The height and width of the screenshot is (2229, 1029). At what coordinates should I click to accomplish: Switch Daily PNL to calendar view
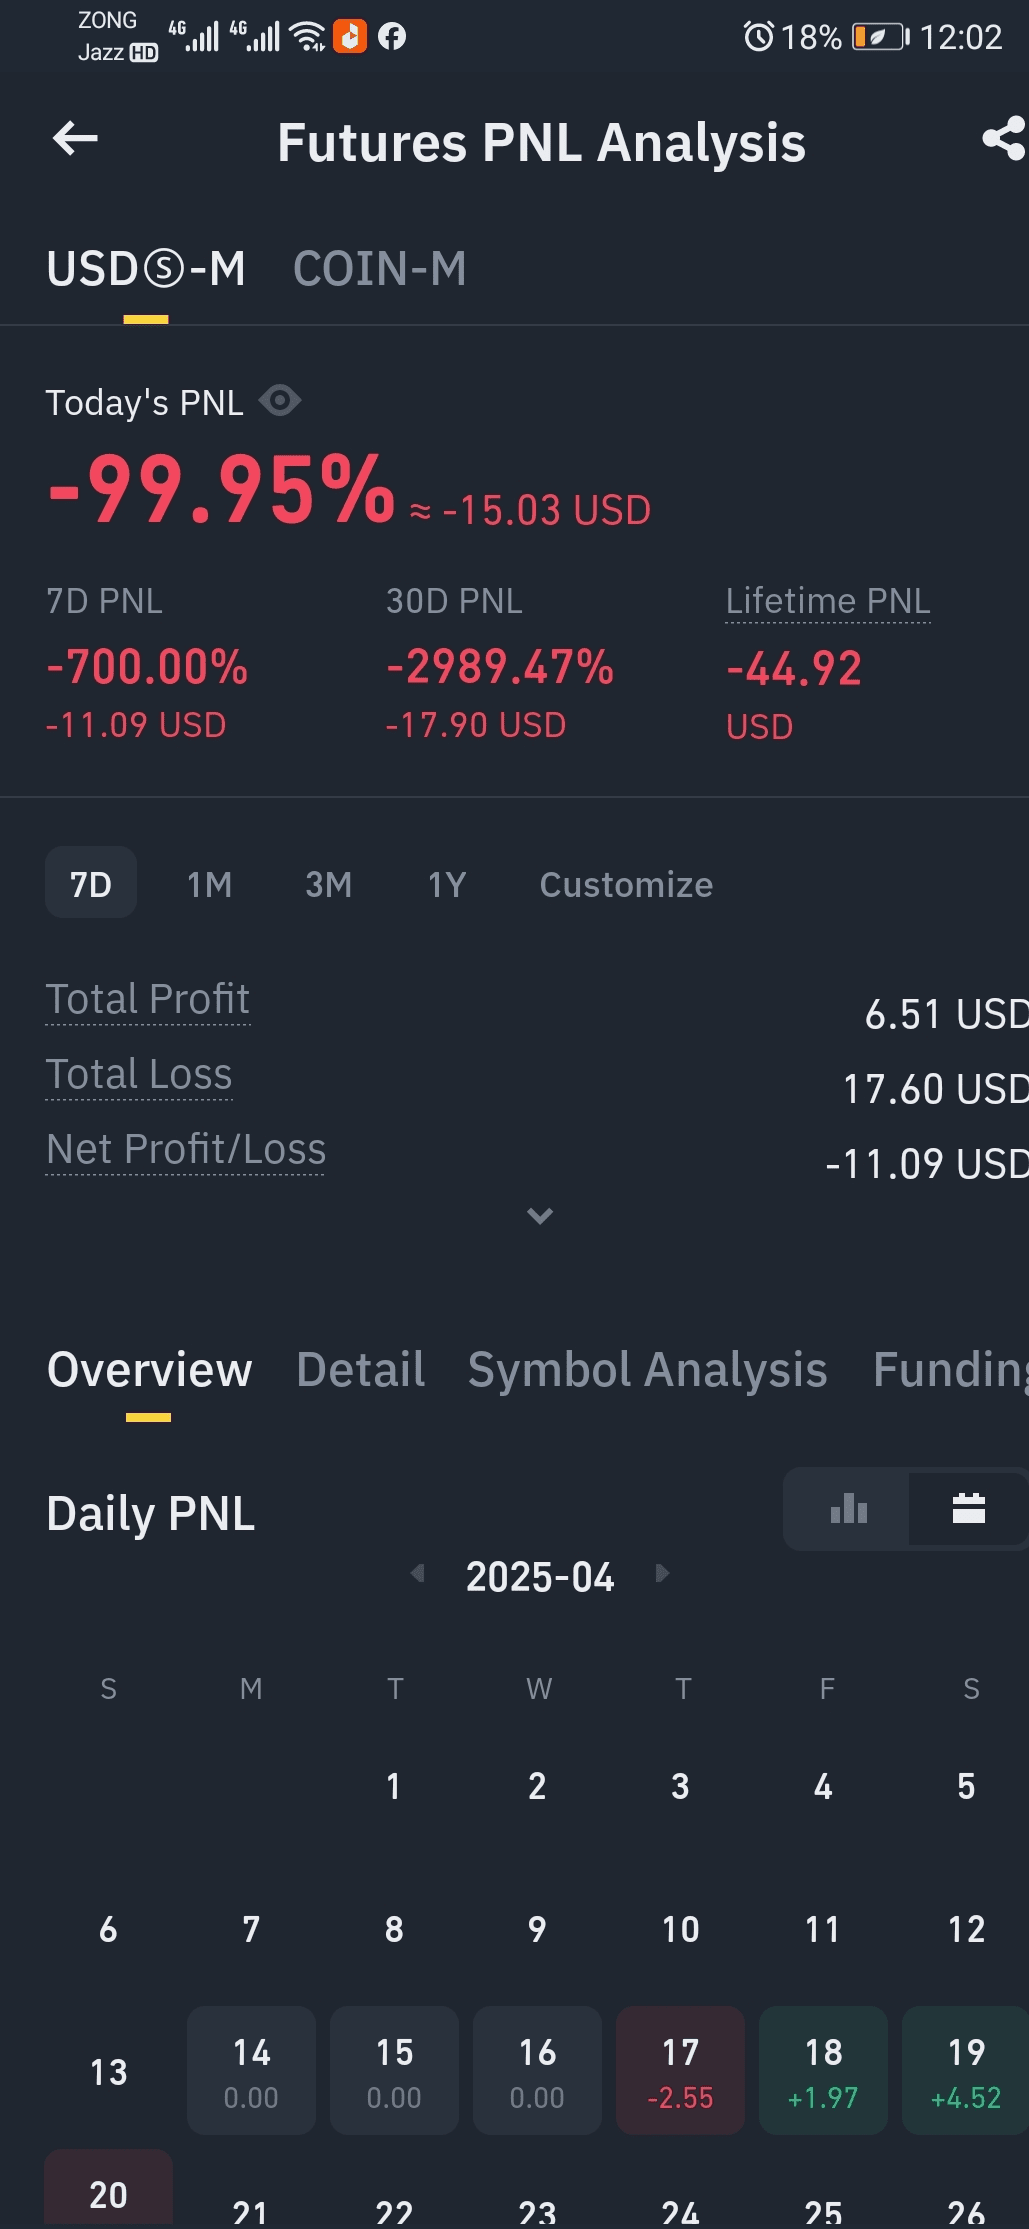[x=968, y=1508]
